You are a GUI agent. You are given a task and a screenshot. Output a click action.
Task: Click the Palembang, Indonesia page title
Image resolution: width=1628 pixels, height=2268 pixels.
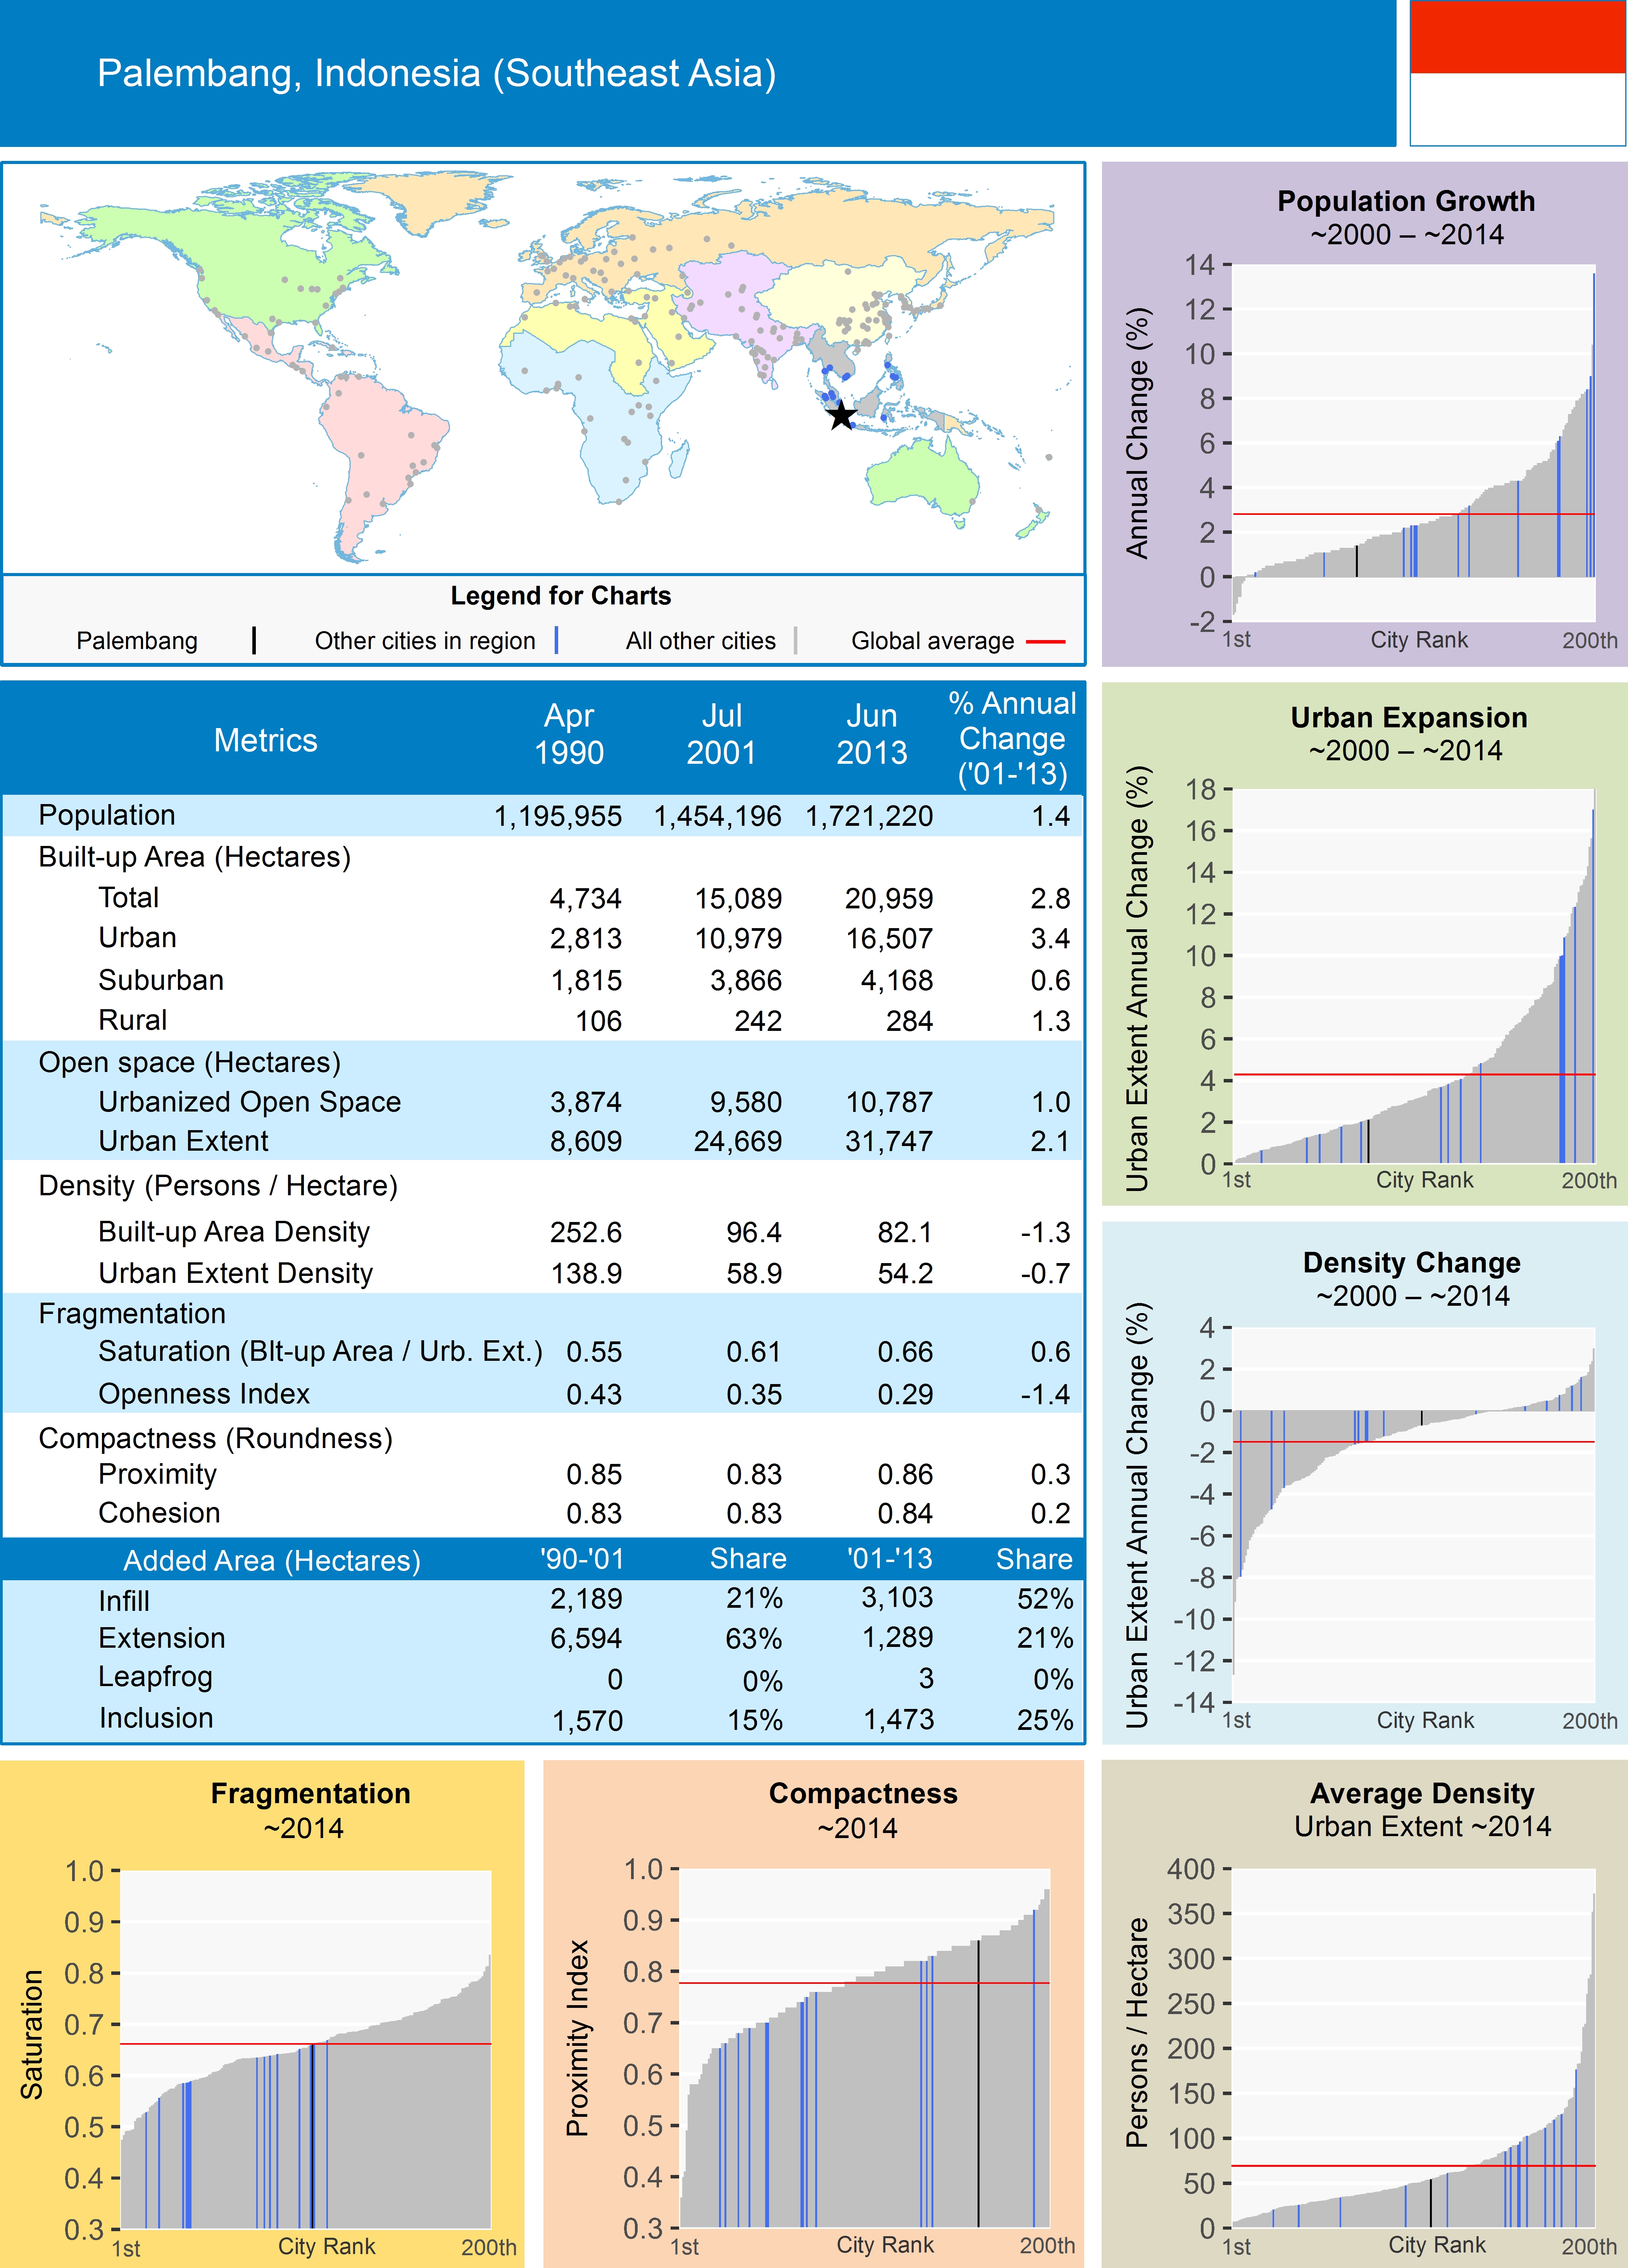(436, 73)
